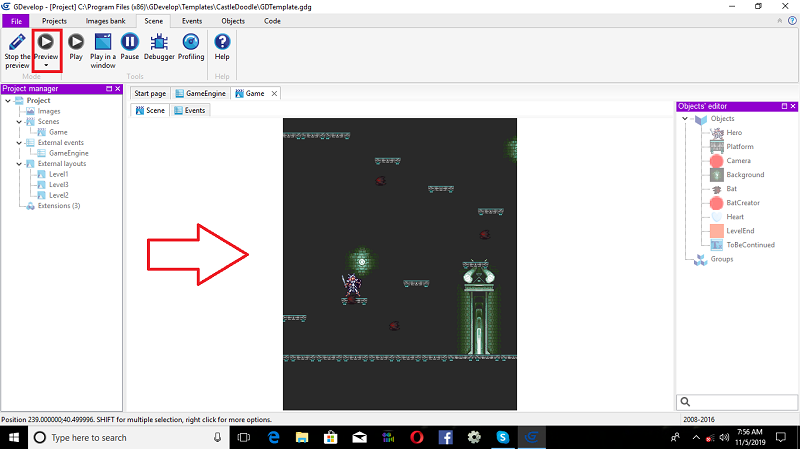Switch to the Events ribbon tab
The height and width of the screenshot is (449, 800).
coord(192,21)
